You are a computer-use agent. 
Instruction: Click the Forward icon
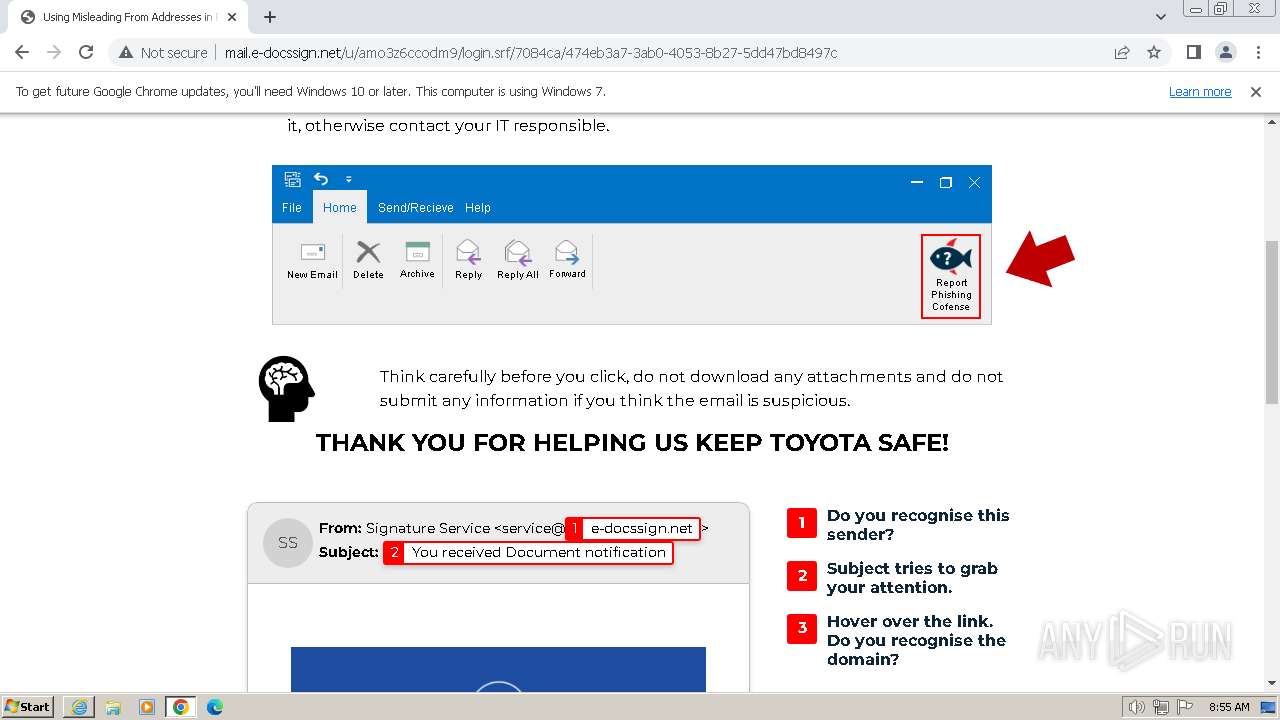coord(567,260)
